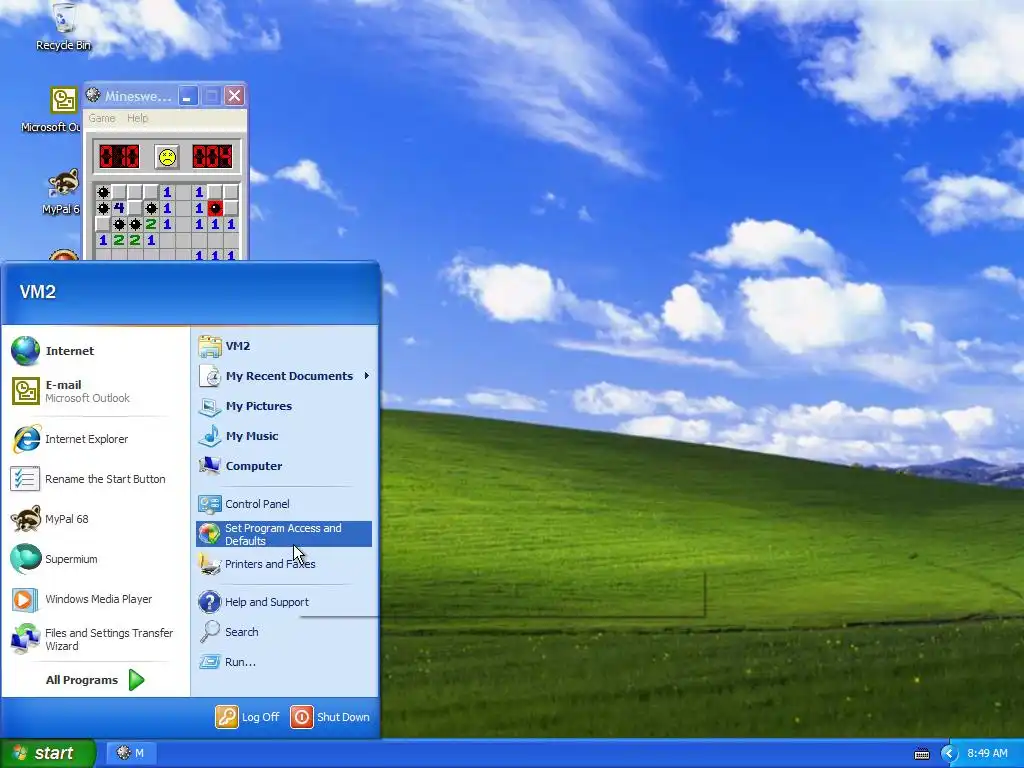Open Search from the start menu
Viewport: 1024px width, 768px height.
click(x=284, y=632)
